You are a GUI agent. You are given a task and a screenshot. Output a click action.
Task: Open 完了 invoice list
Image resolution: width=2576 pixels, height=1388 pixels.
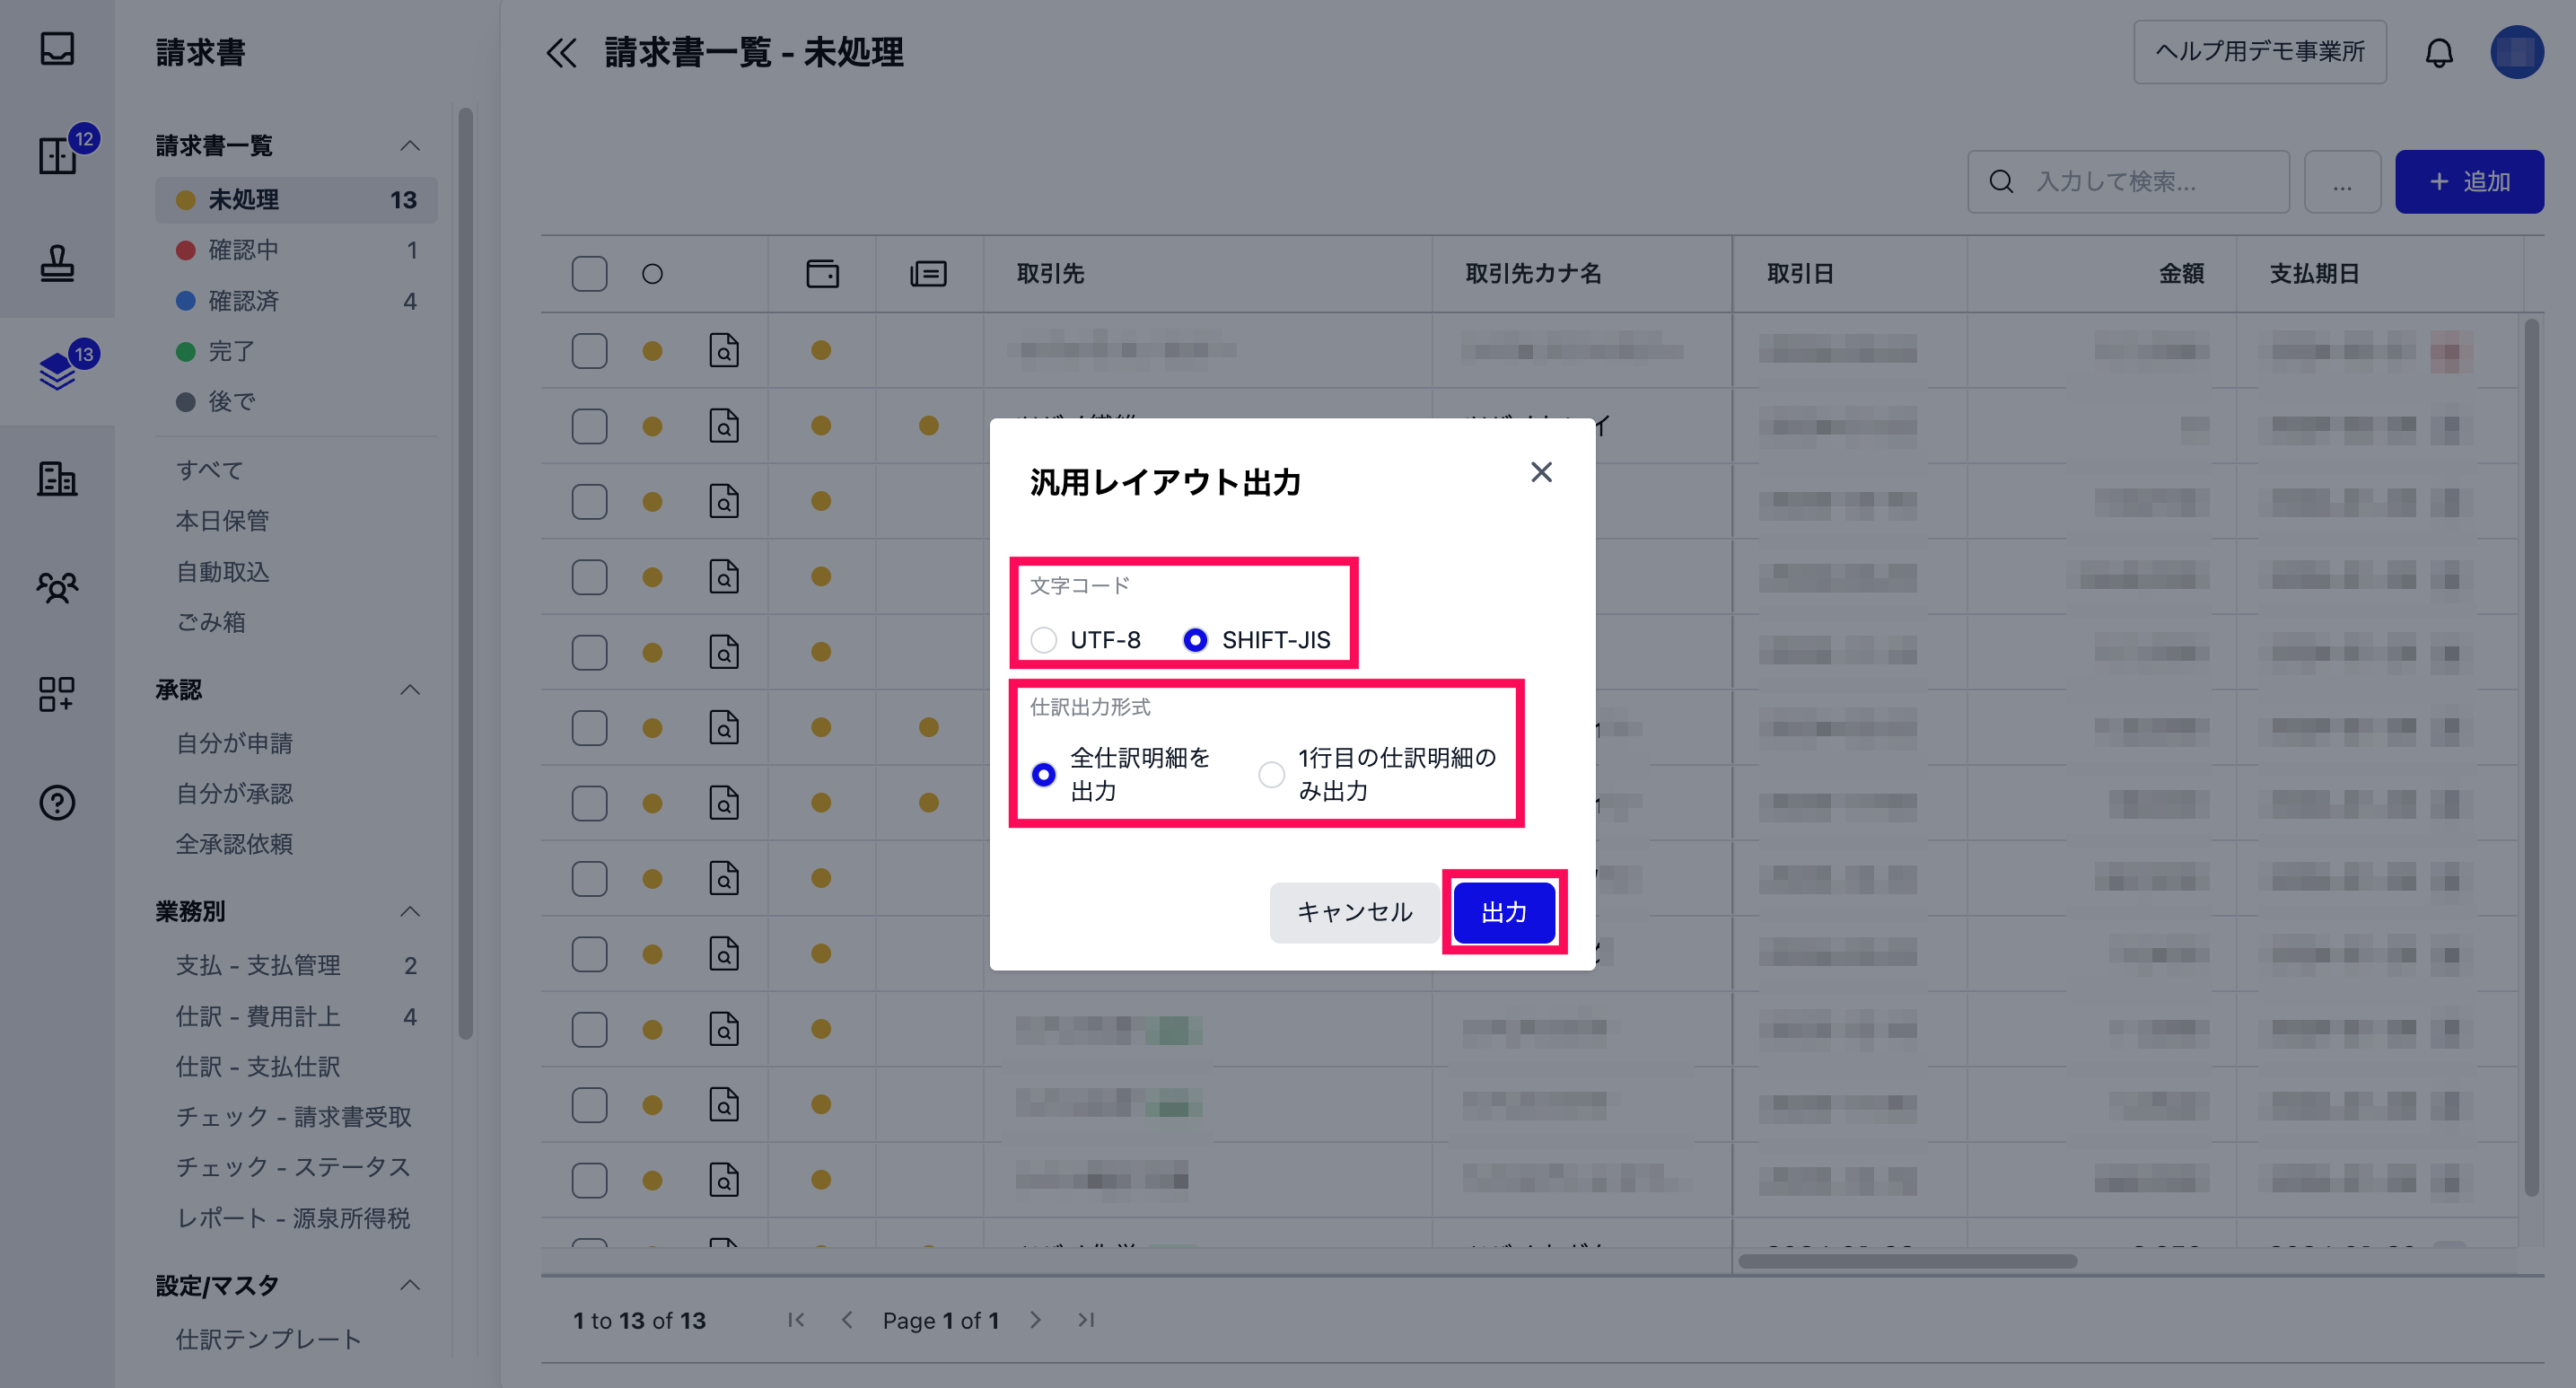296,351
